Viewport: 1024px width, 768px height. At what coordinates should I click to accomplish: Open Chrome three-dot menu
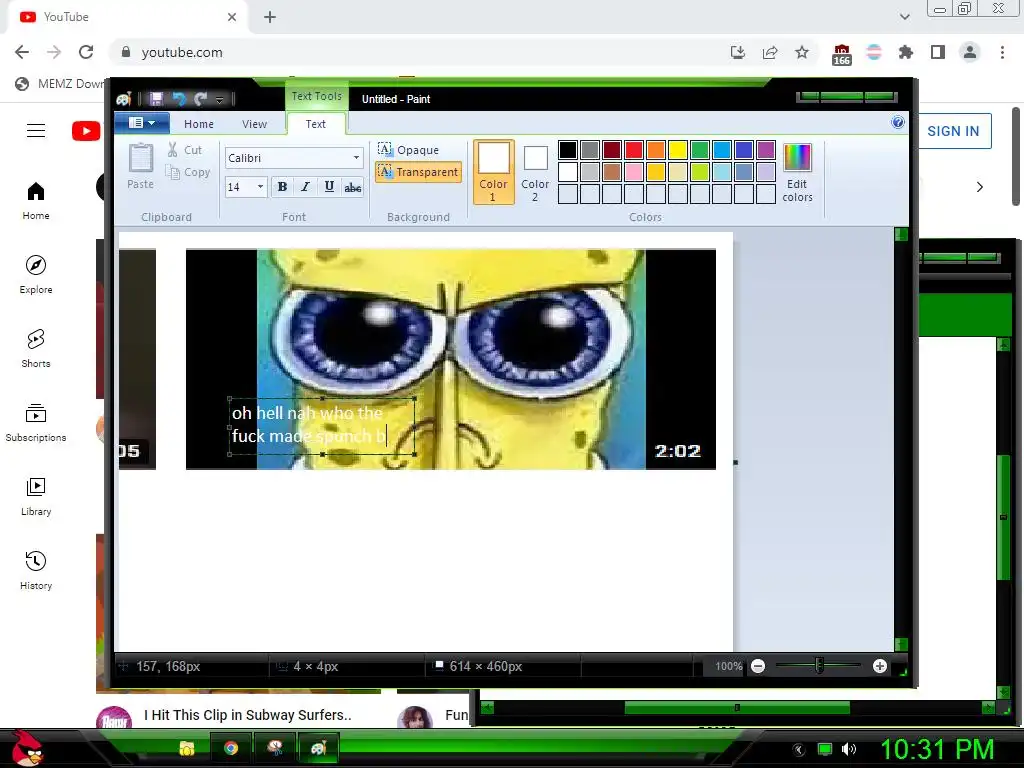(1002, 52)
